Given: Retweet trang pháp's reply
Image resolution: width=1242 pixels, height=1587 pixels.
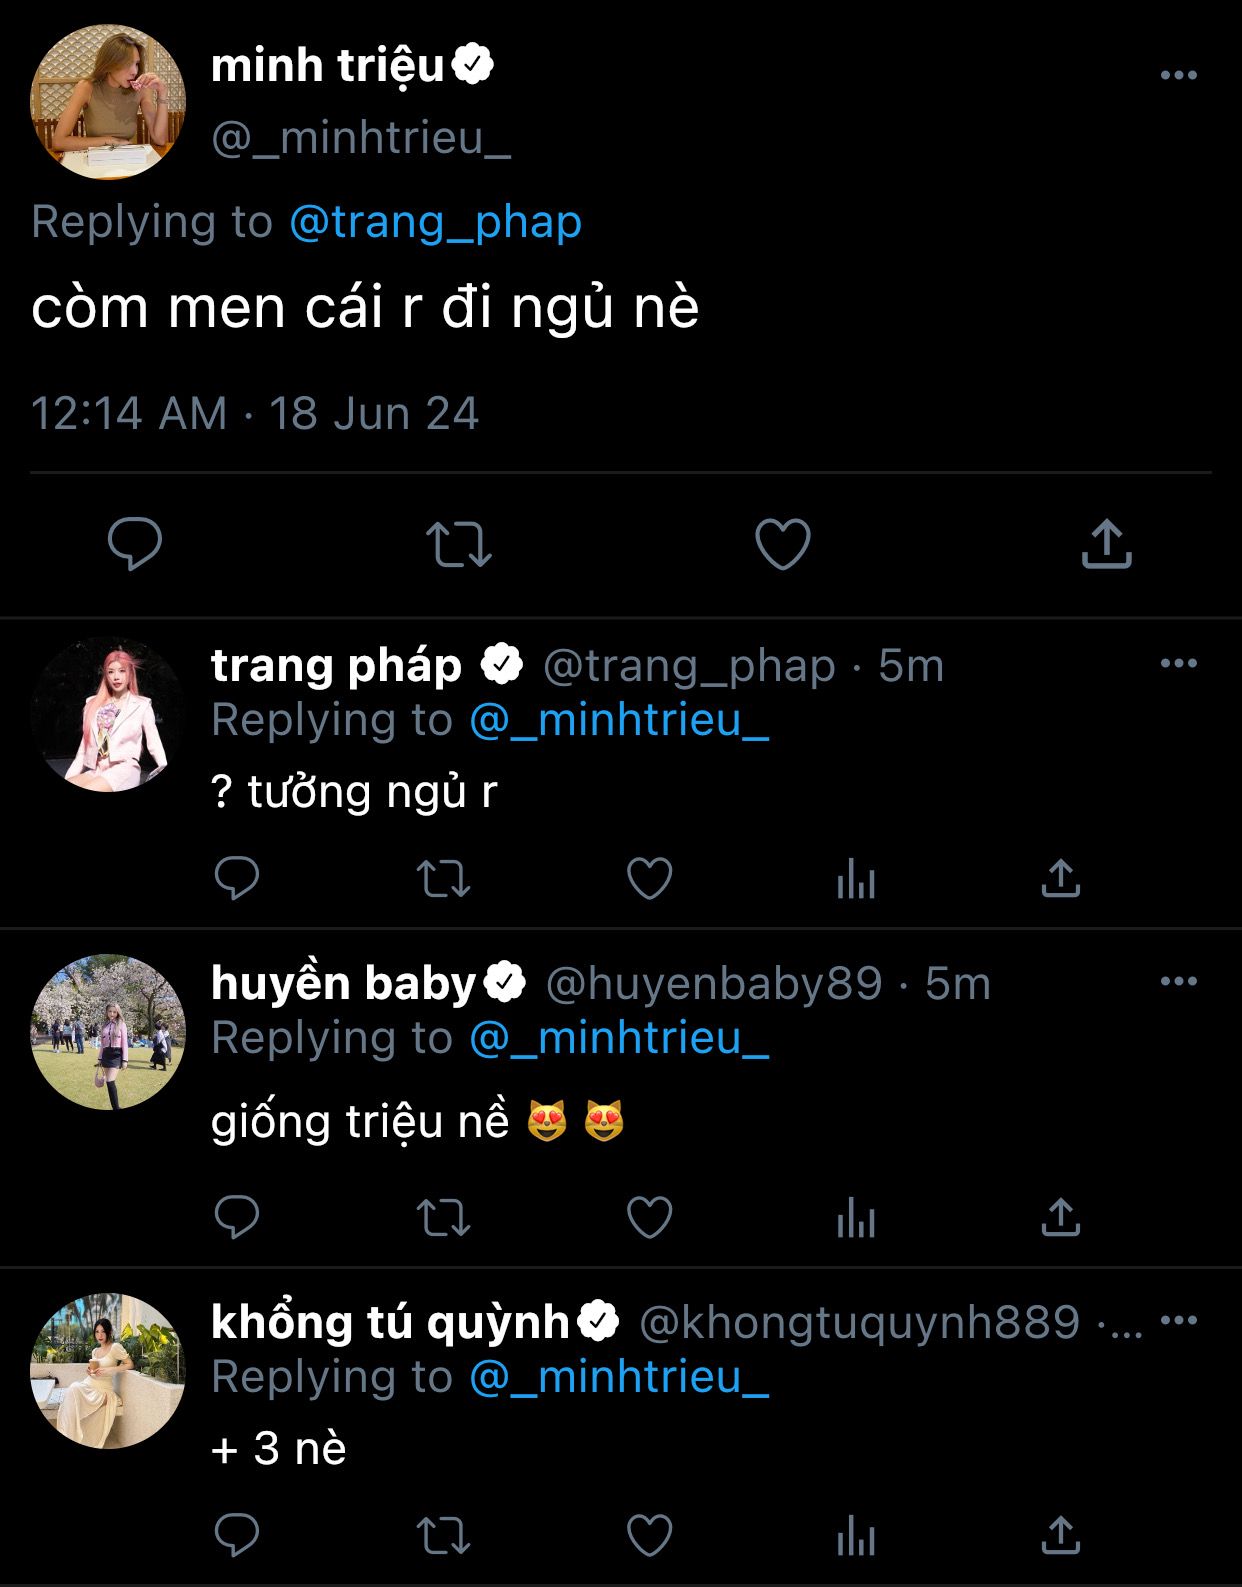Looking at the screenshot, I should [443, 879].
